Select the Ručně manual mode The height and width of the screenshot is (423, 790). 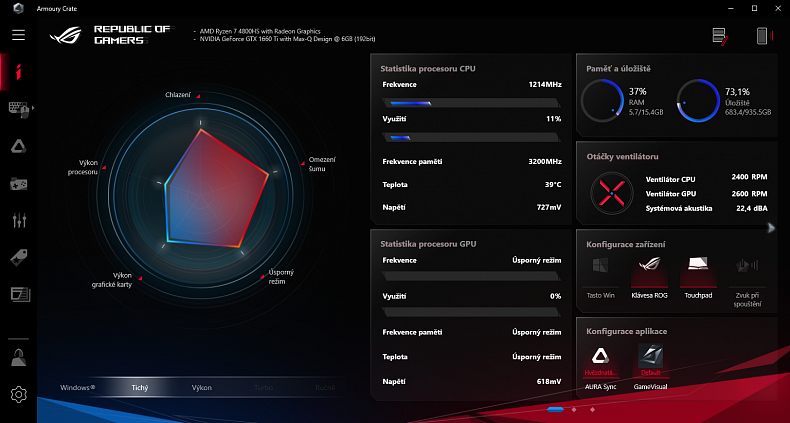click(x=325, y=388)
